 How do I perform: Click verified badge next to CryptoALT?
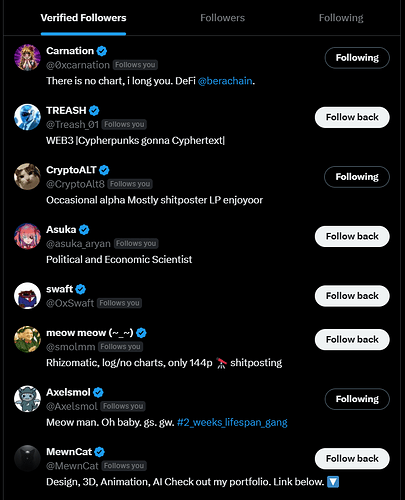[104, 170]
